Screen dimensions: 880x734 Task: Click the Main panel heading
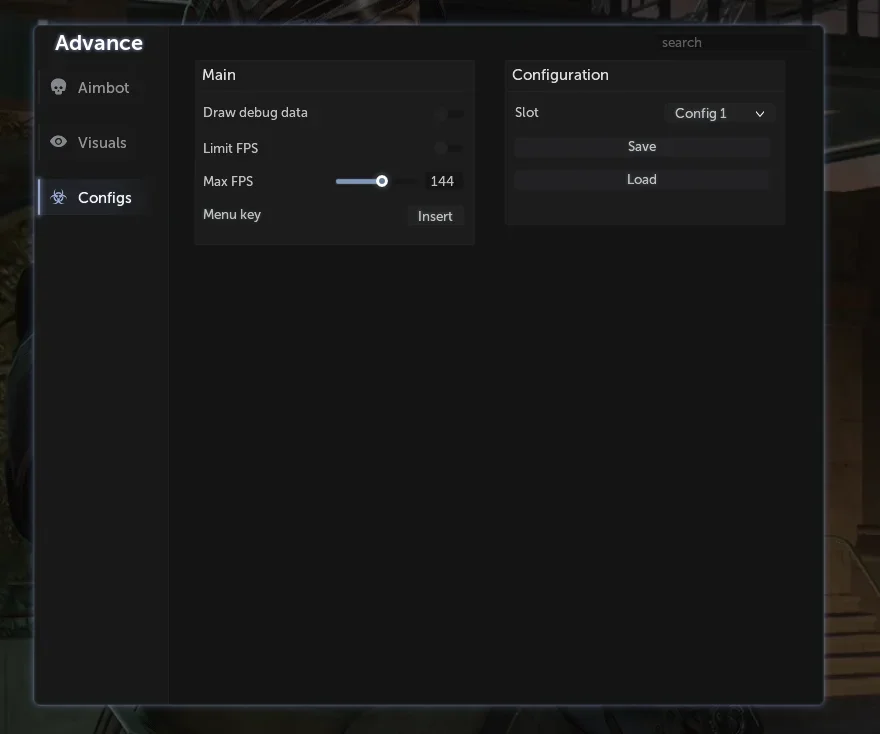click(x=219, y=75)
